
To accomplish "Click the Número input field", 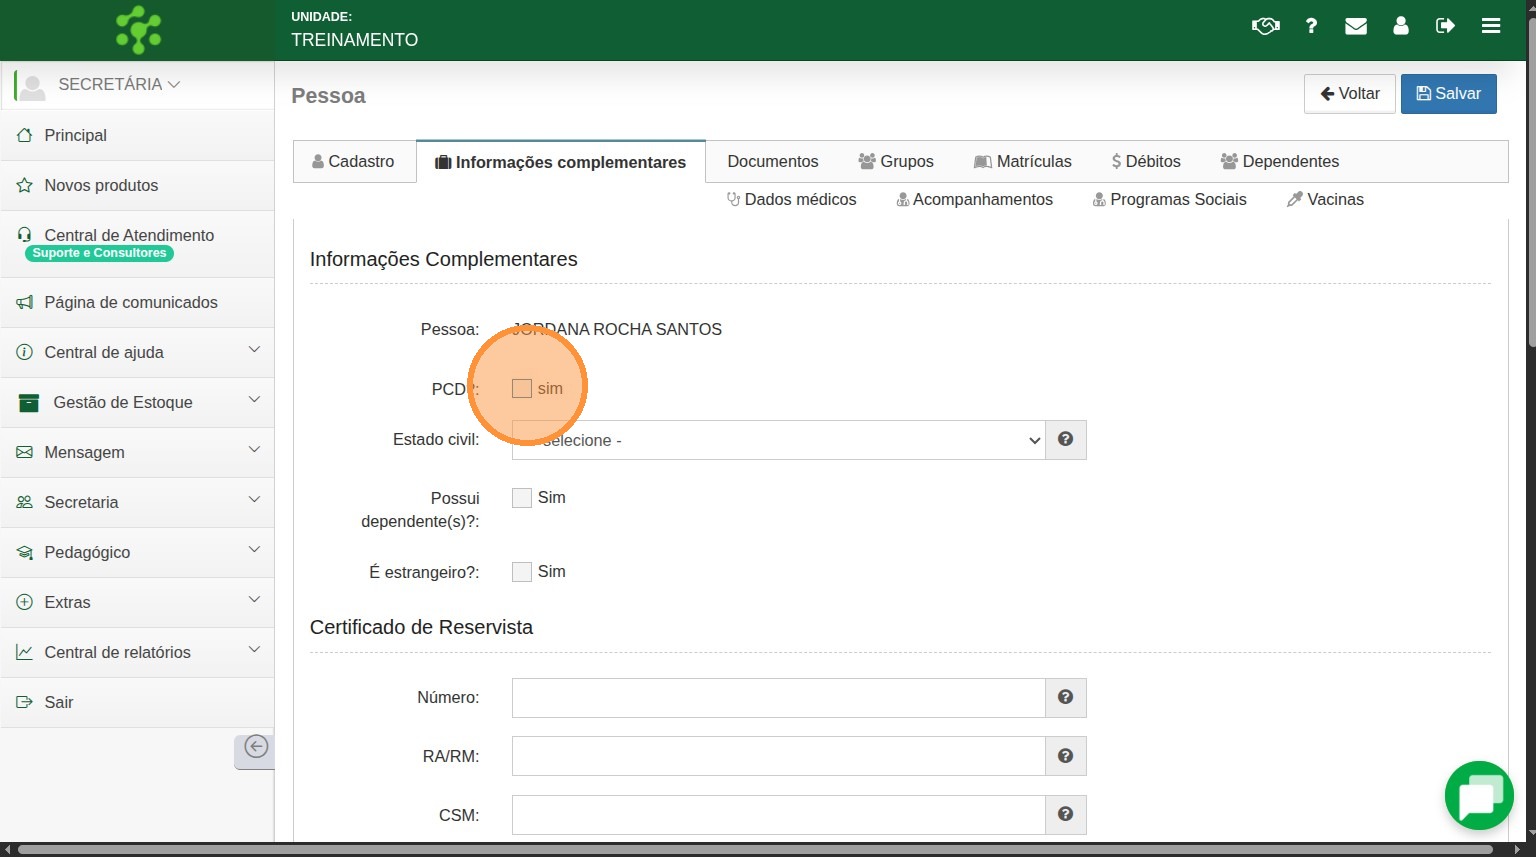I will [x=778, y=698].
